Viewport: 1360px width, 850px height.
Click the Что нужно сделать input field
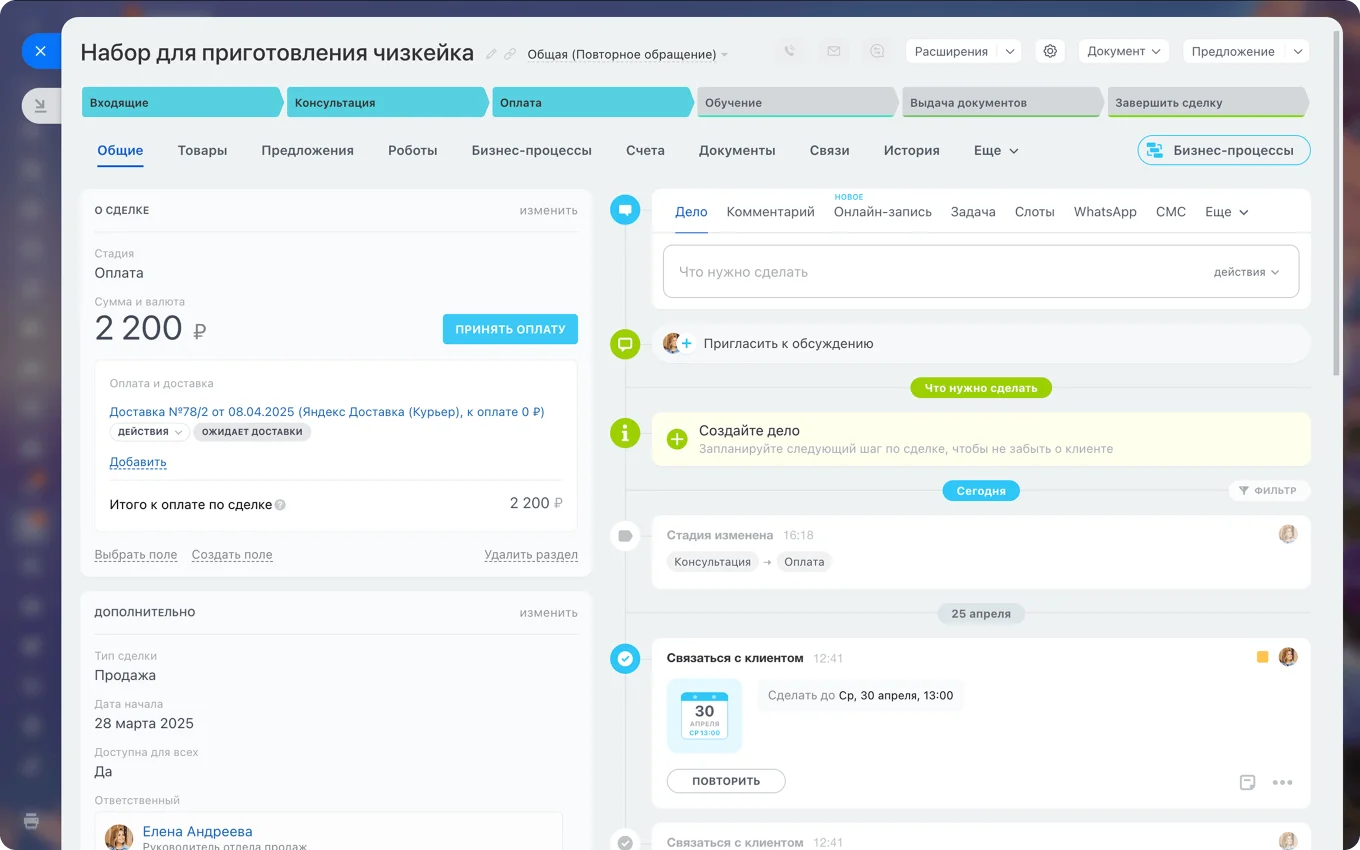(930, 272)
